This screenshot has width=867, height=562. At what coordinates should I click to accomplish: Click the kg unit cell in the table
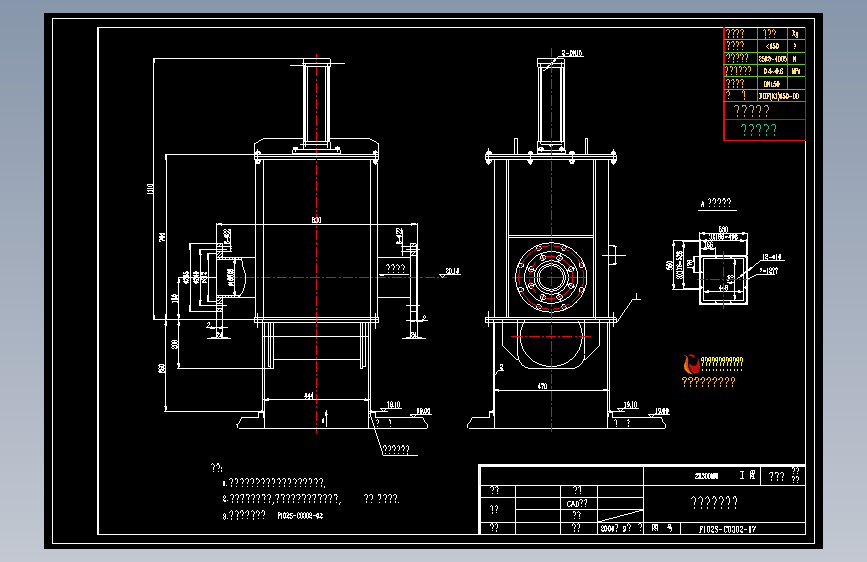[x=796, y=34]
